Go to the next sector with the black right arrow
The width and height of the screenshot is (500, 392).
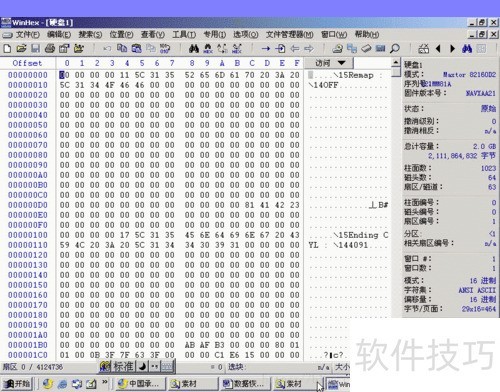(452, 49)
